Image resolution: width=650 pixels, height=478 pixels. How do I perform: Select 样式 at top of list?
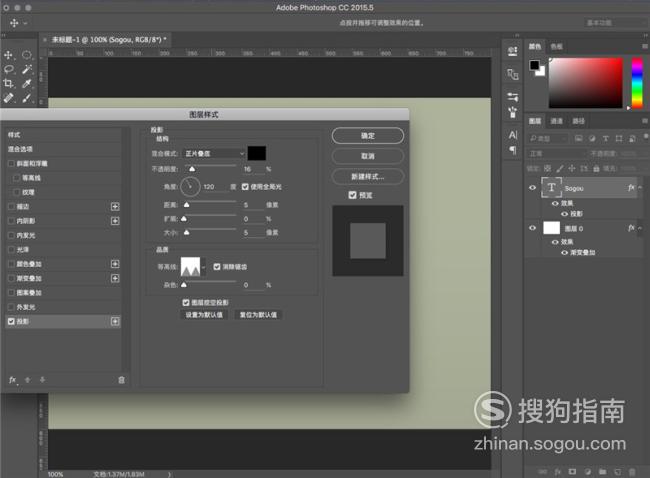pyautogui.click(x=63, y=135)
